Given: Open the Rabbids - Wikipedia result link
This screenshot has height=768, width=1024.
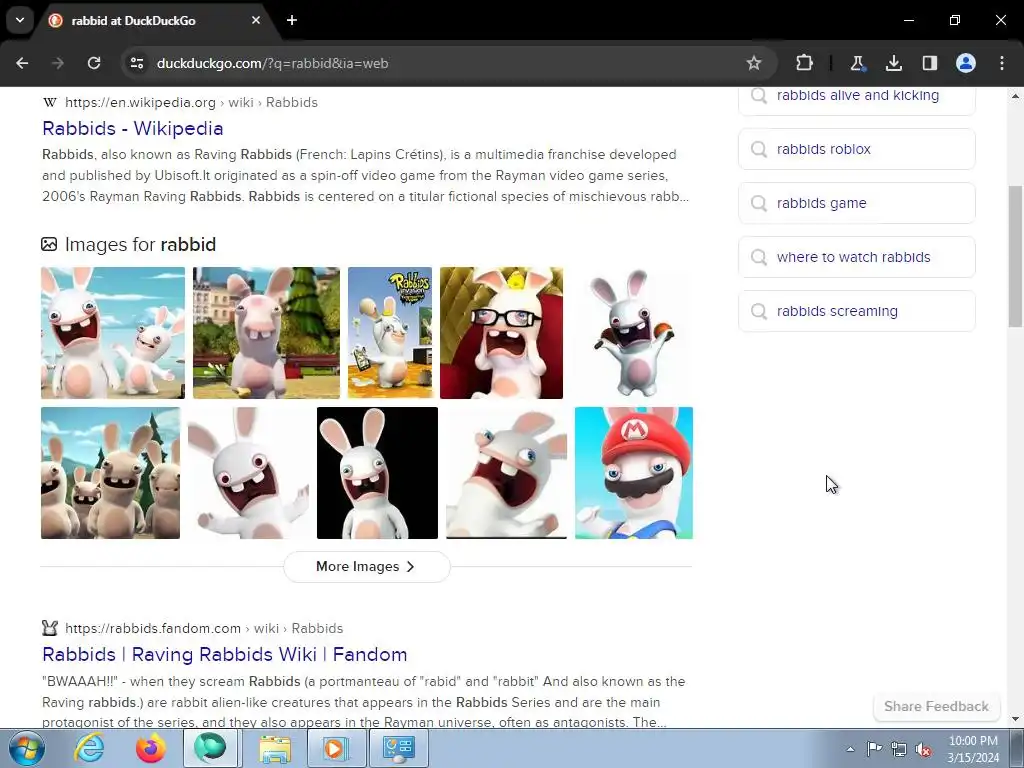Looking at the screenshot, I should (x=133, y=128).
